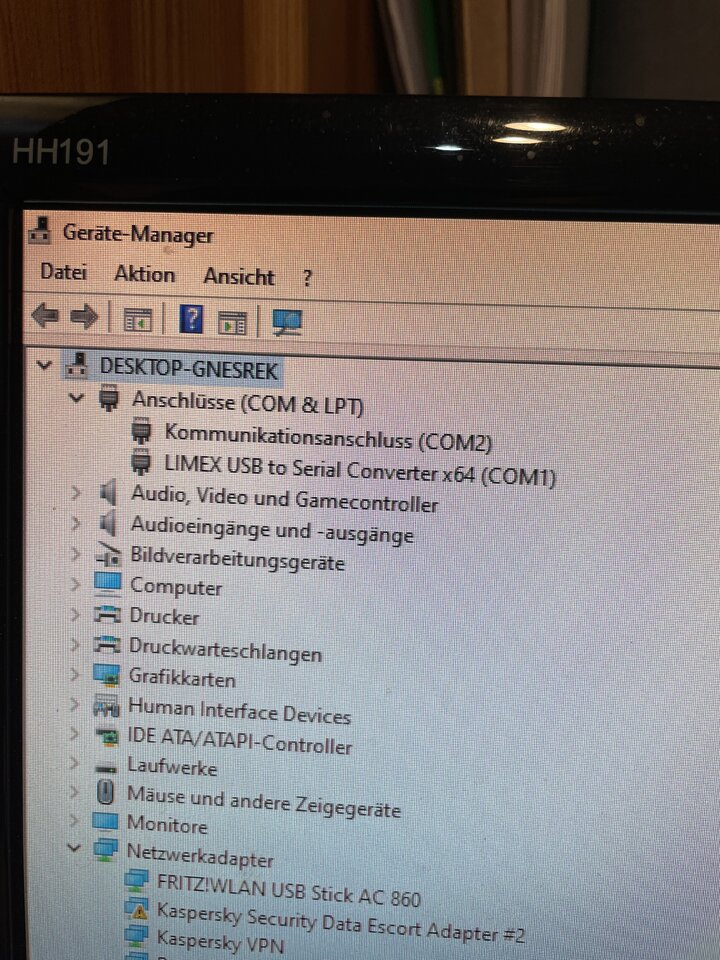Screen dimensions: 720x960
Task: Click the Kaspersky Data Escort warning icon
Action: click(x=137, y=909)
